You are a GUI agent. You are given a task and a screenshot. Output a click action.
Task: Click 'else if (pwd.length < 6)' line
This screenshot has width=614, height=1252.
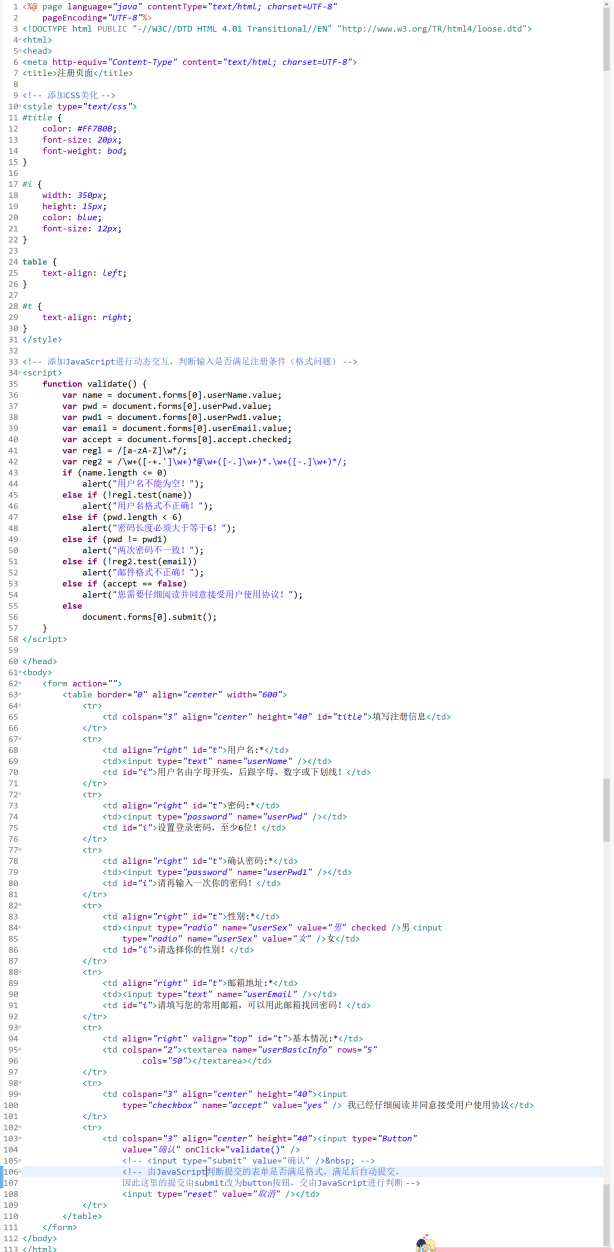122,517
